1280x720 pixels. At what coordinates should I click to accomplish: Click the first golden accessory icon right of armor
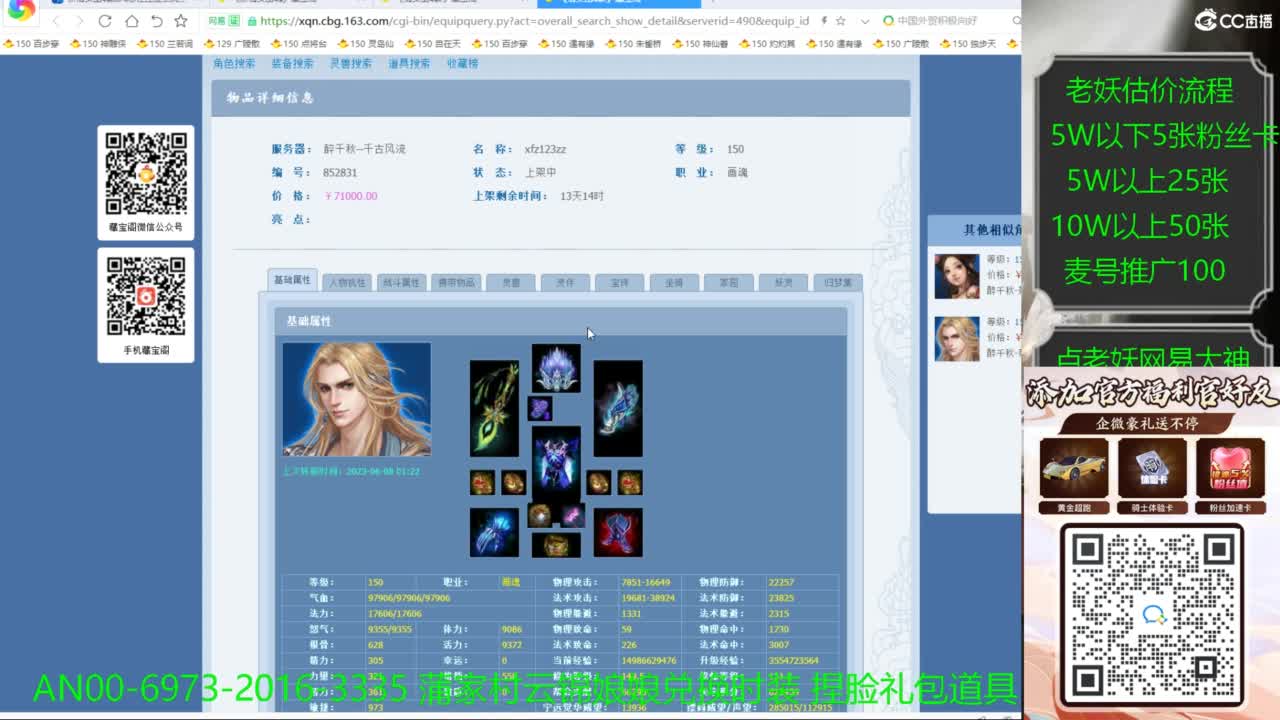pos(599,482)
